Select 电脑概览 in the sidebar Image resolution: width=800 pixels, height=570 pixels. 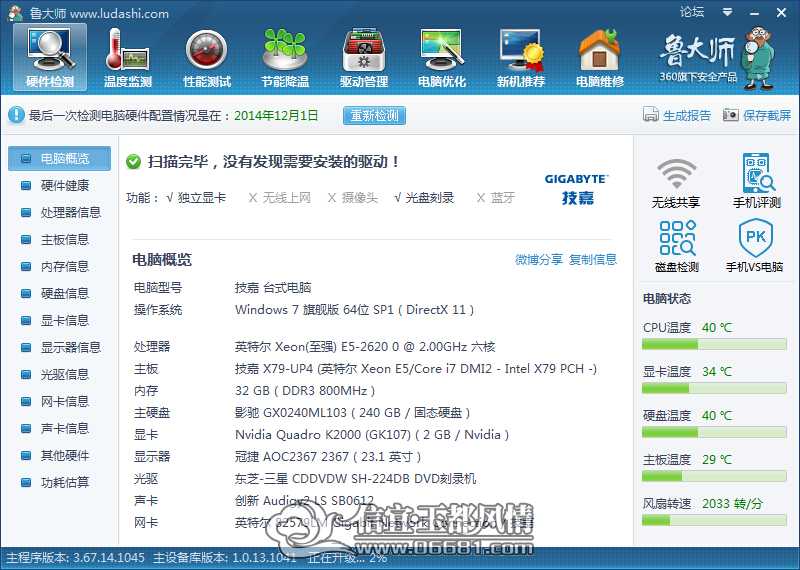[x=59, y=159]
